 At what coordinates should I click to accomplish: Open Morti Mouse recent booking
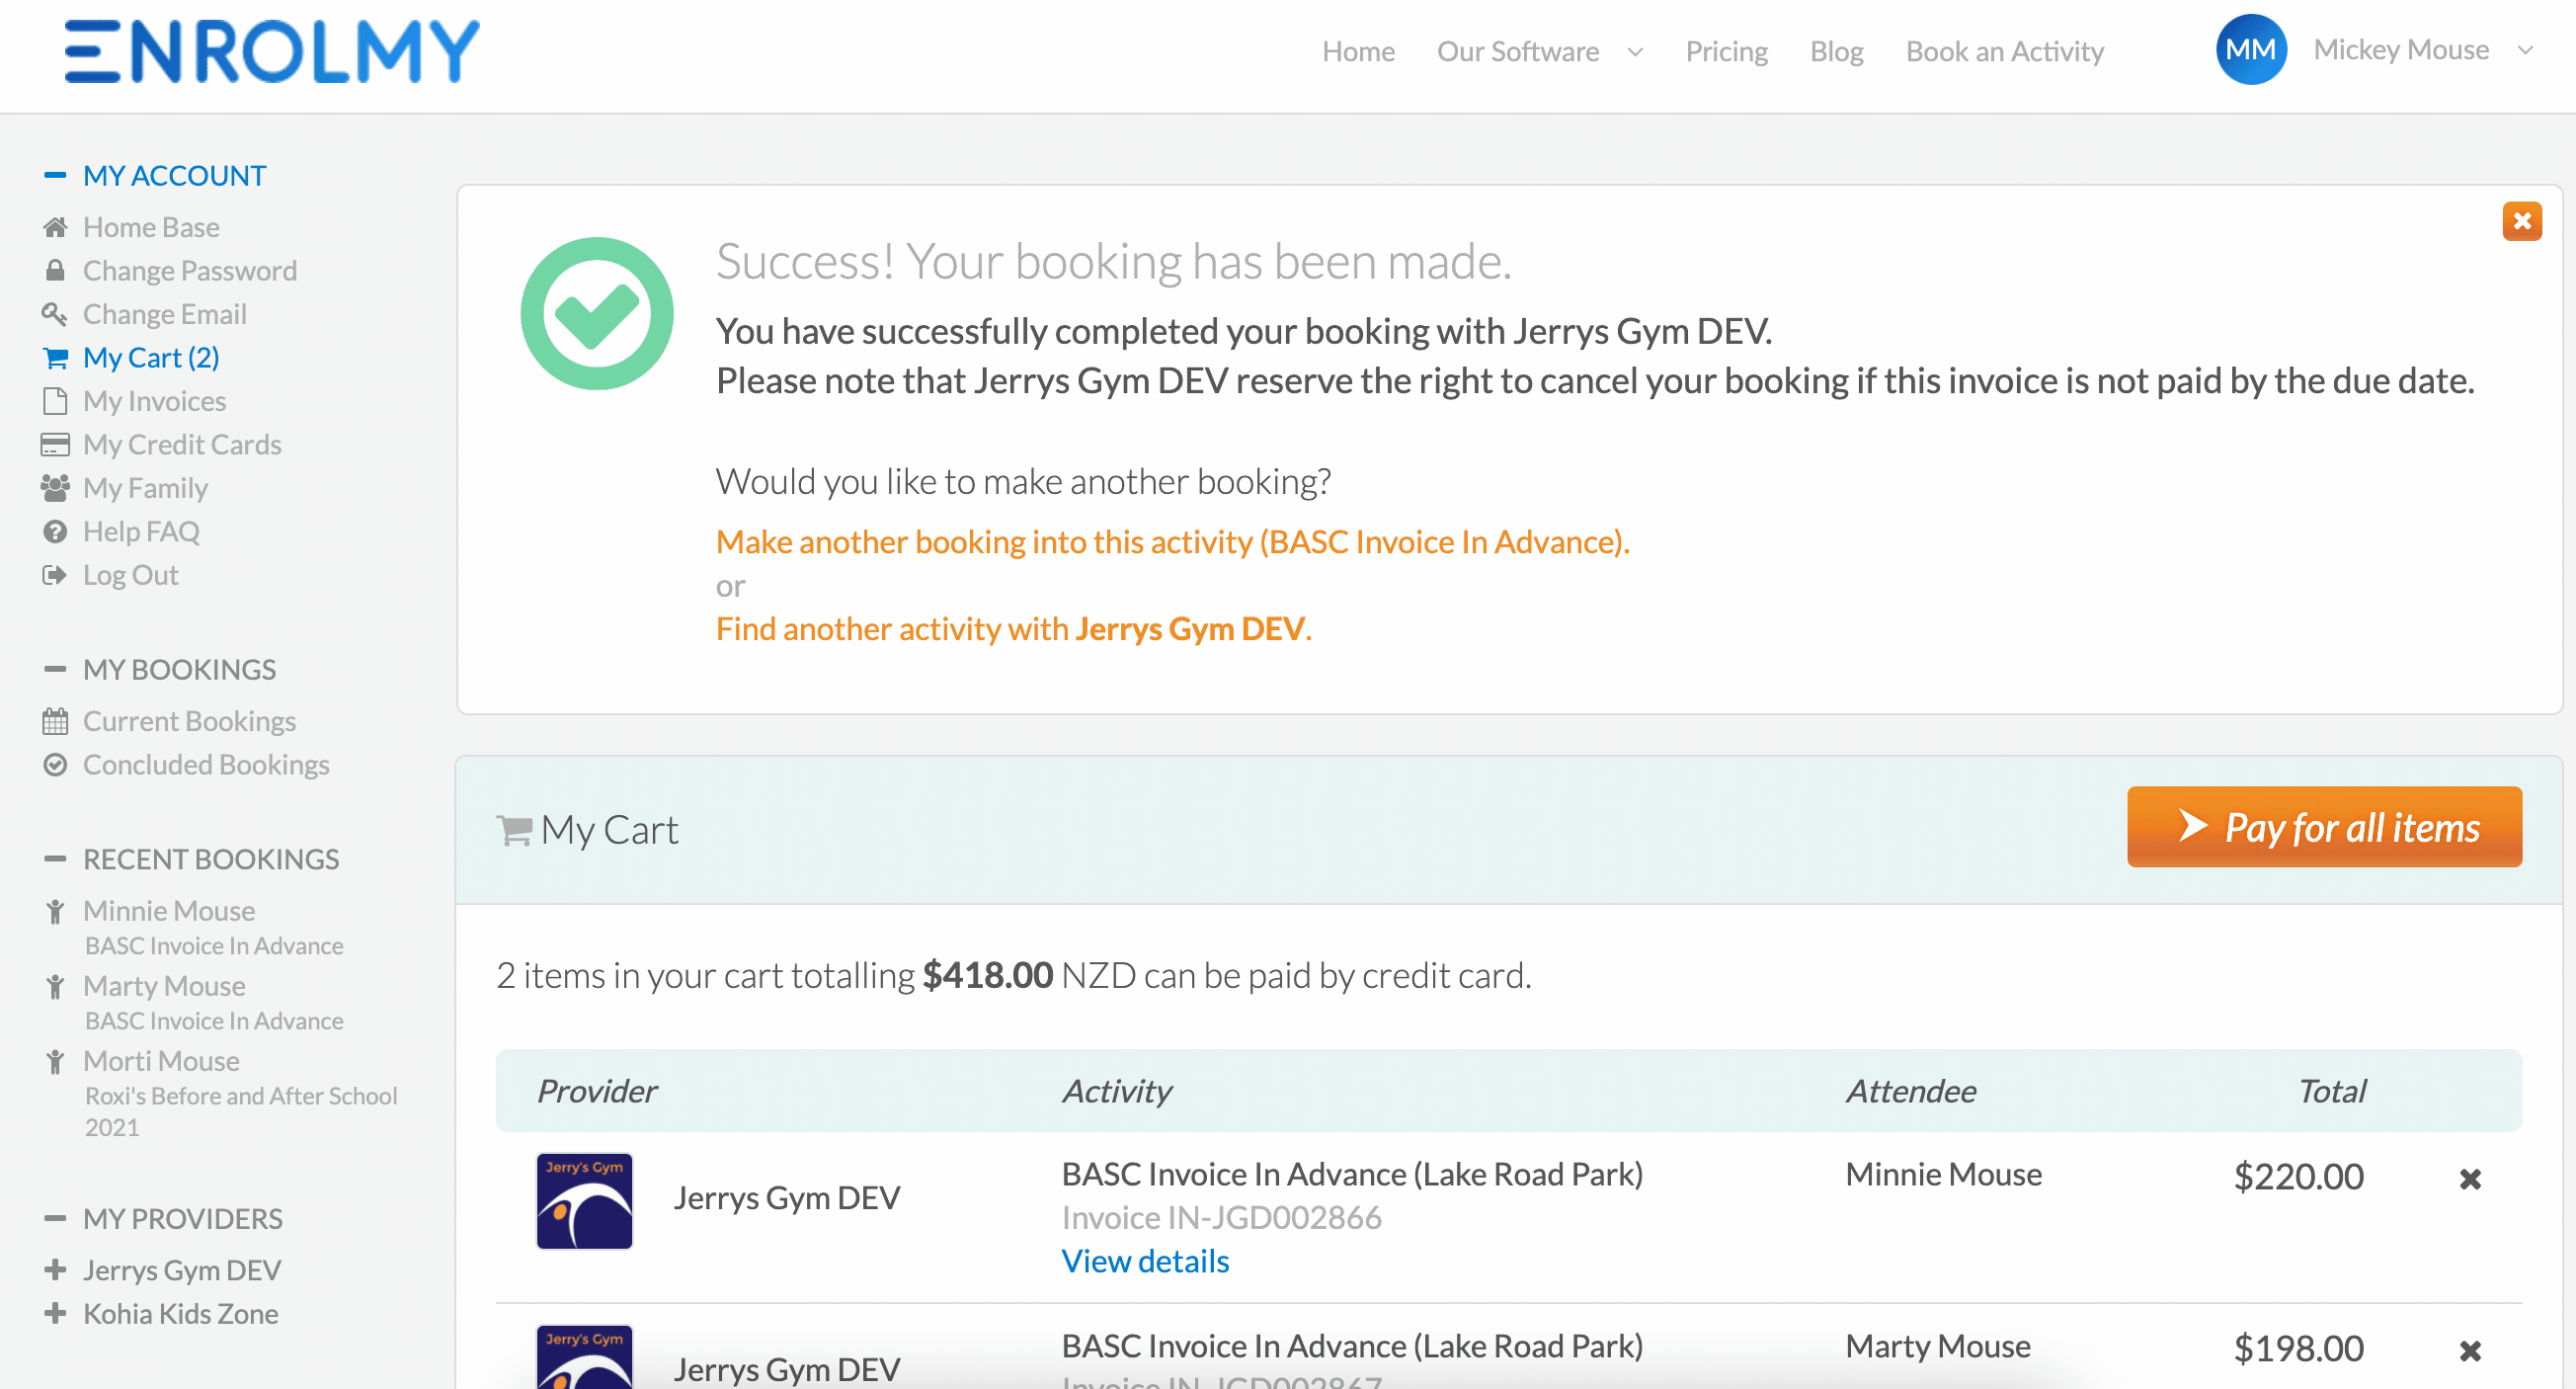[x=161, y=1061]
